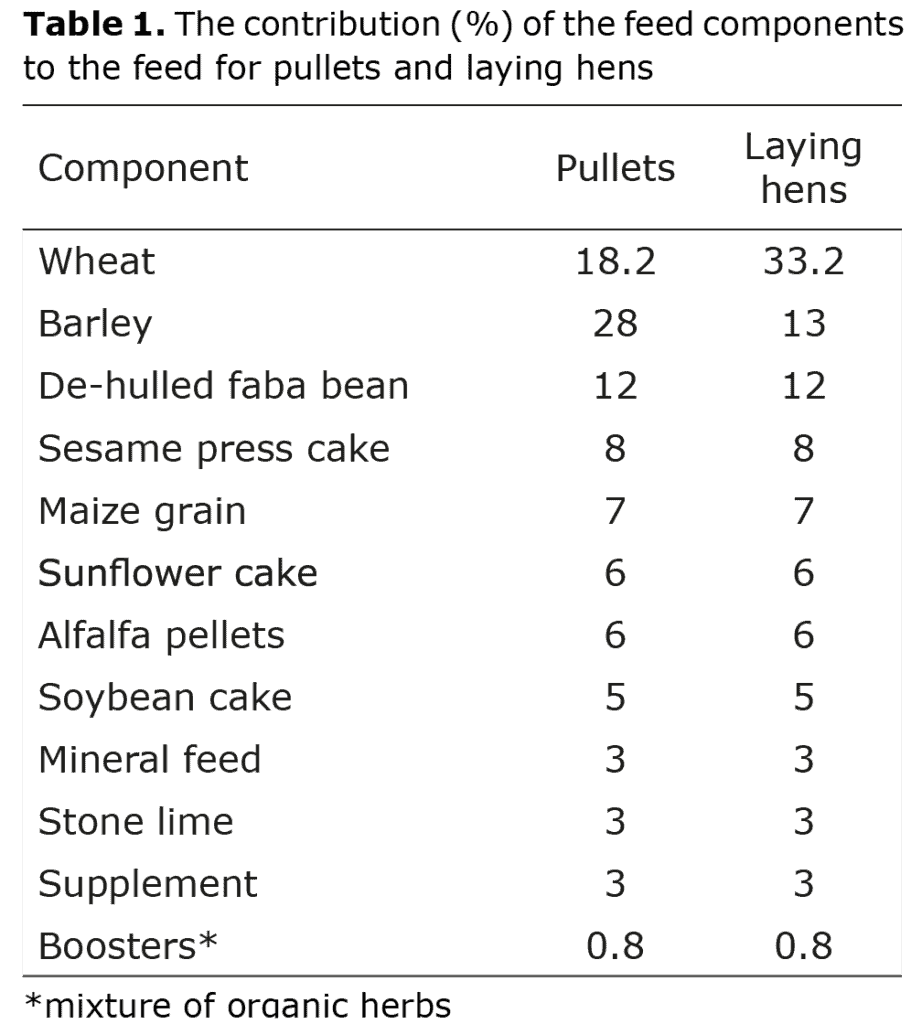This screenshot has height=1024, width=922.
Task: Select the Barley row label
Action: [x=95, y=324]
